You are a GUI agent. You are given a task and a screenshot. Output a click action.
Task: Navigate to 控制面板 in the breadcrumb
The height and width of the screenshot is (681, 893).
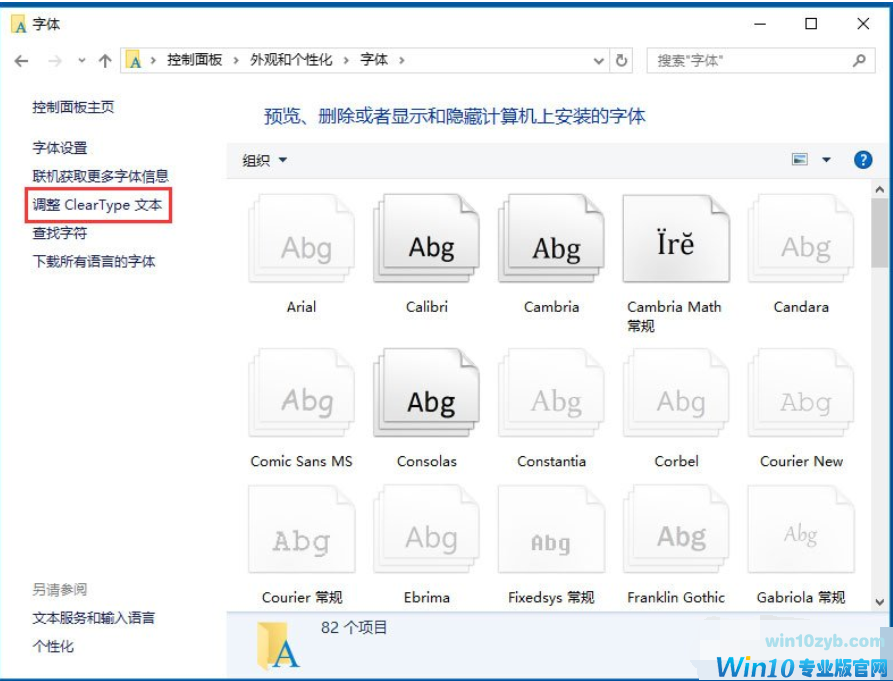(x=194, y=60)
